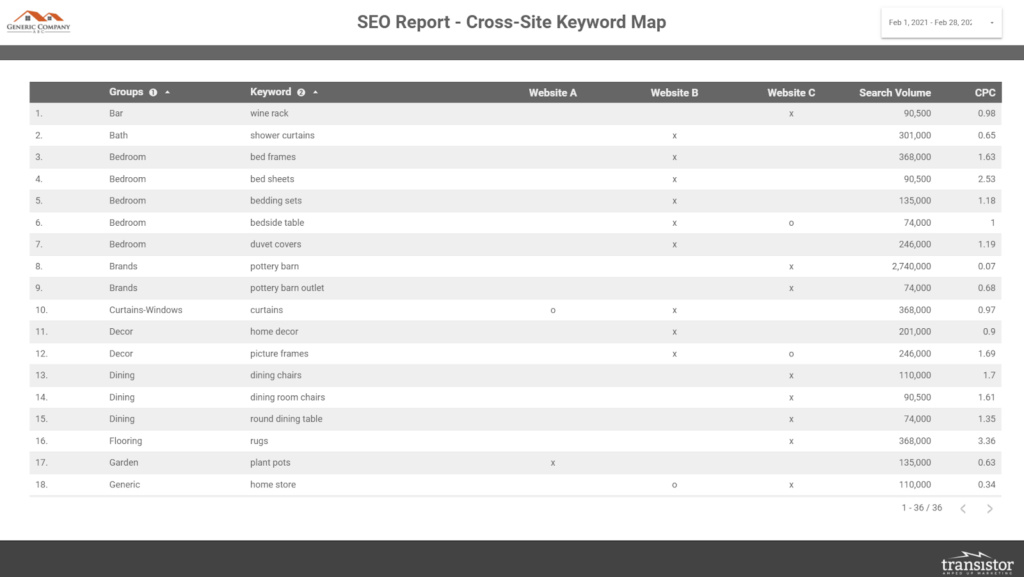The height and width of the screenshot is (577, 1024).
Task: Click the Transistor logo in footer
Action: pyautogui.click(x=977, y=562)
